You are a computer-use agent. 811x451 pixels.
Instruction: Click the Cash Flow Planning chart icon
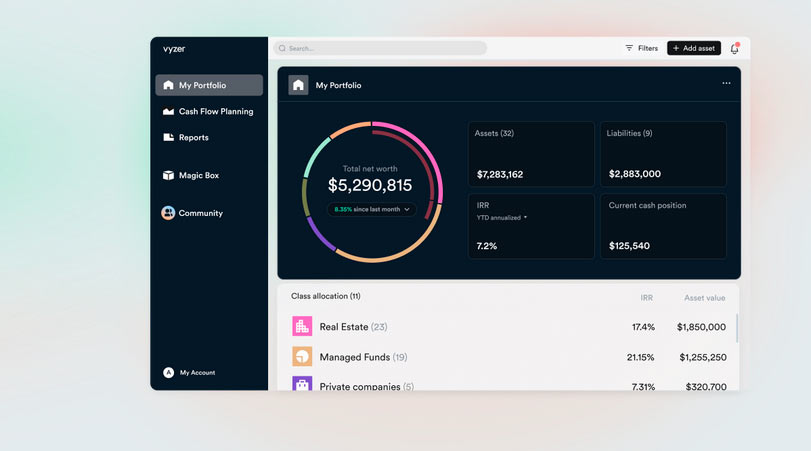168,111
